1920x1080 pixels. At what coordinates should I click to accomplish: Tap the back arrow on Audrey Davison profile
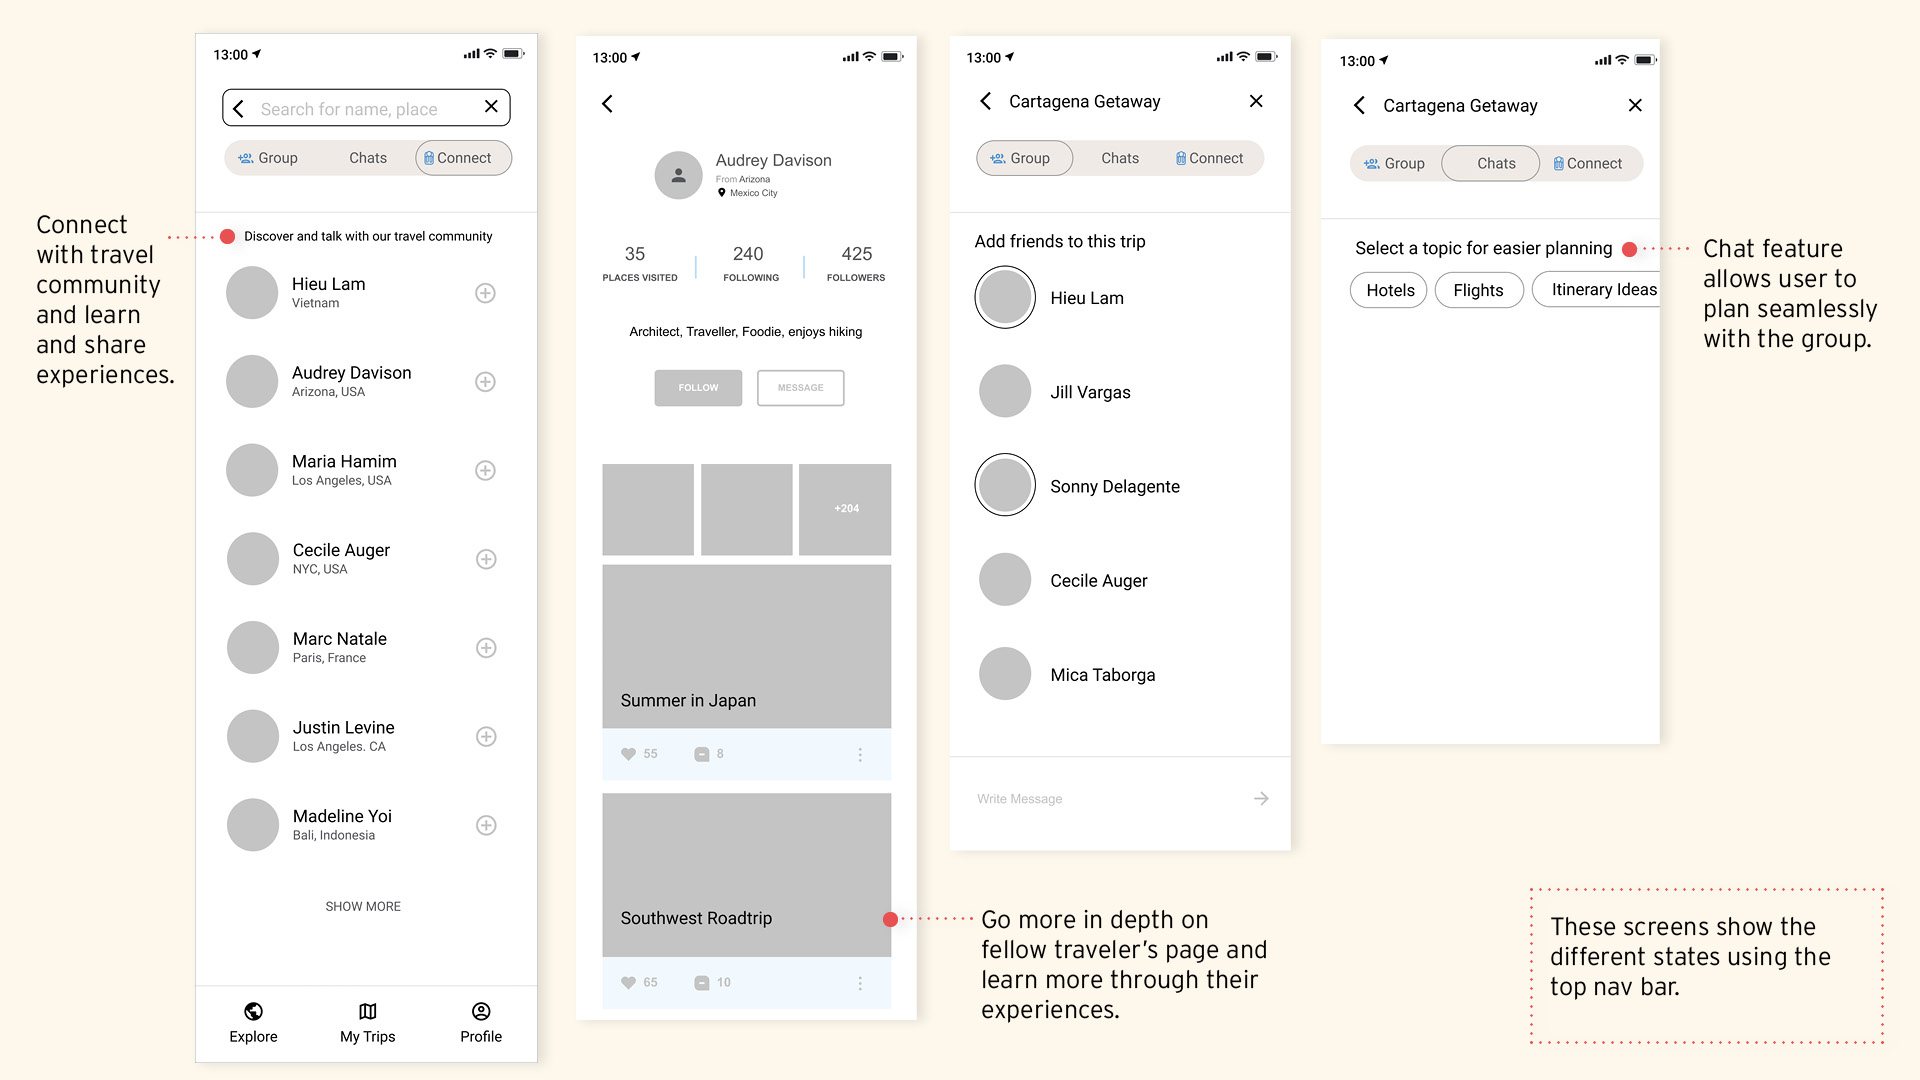pyautogui.click(x=609, y=103)
